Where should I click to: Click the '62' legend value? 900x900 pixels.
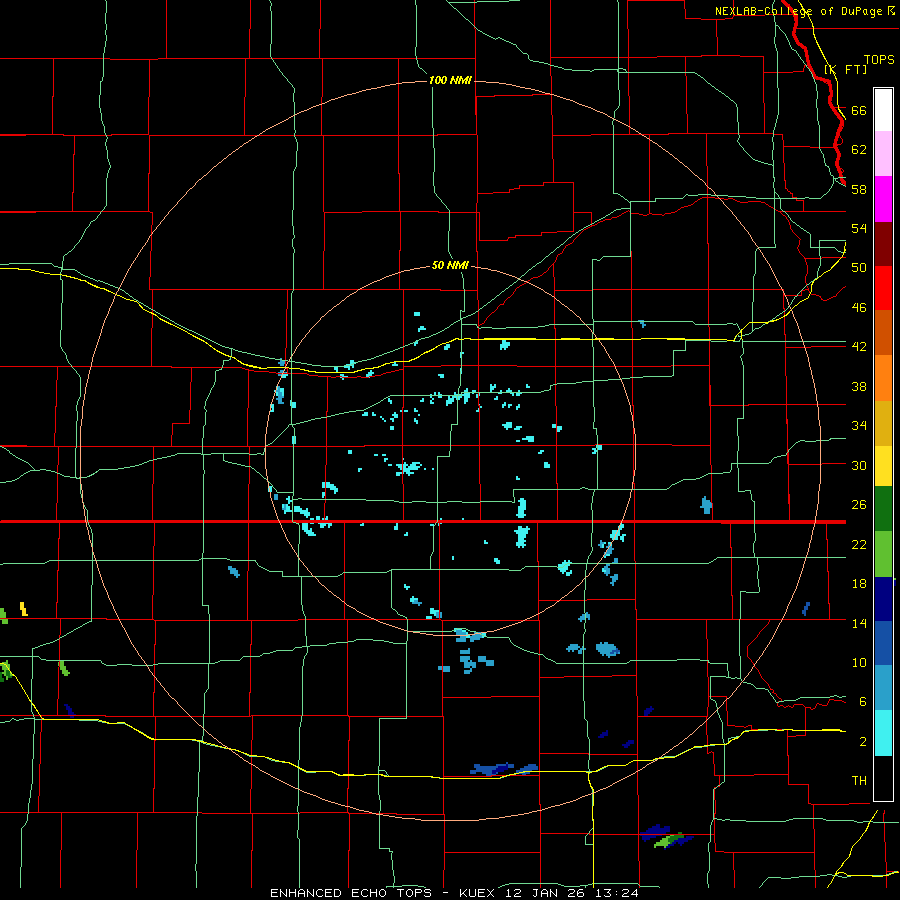859,150
